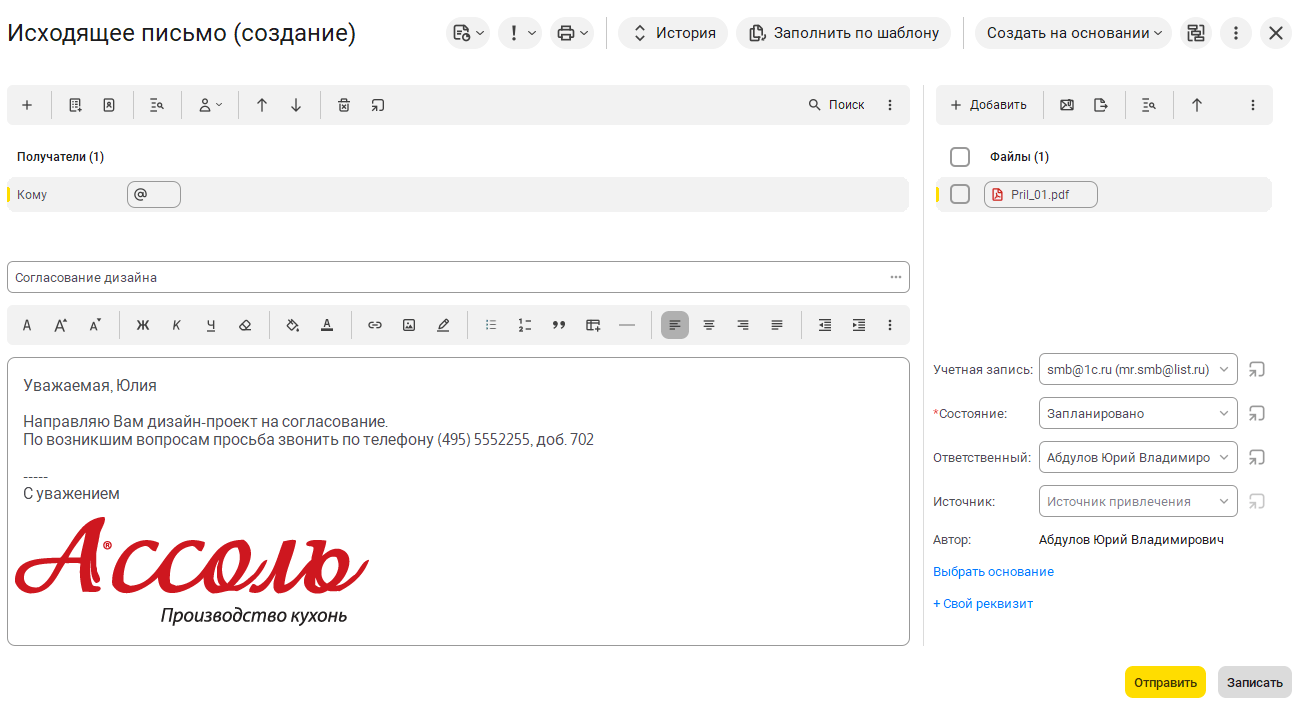Screen dimensions: 1304x707
Task: Expand the Создать на основании menu
Action: 1073,33
